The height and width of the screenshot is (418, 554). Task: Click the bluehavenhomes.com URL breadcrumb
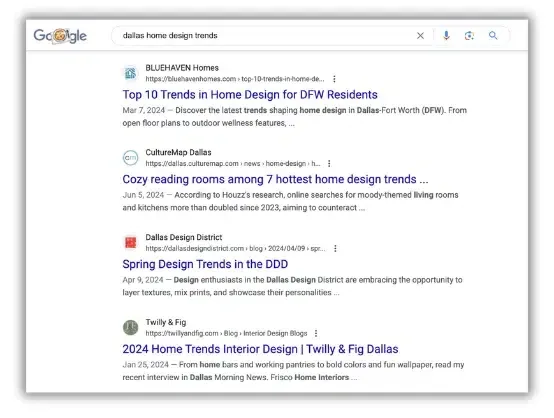(235, 79)
